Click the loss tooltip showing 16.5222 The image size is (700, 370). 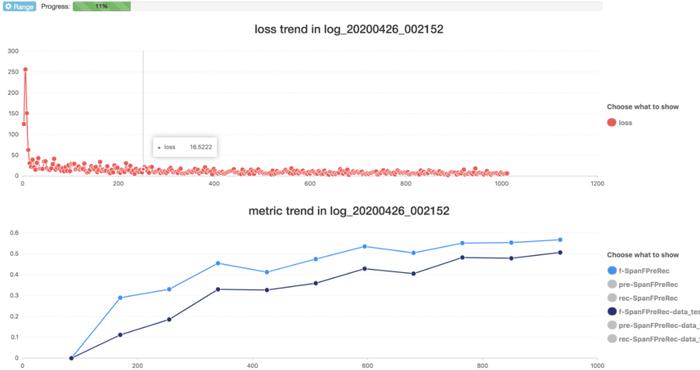pyautogui.click(x=185, y=147)
